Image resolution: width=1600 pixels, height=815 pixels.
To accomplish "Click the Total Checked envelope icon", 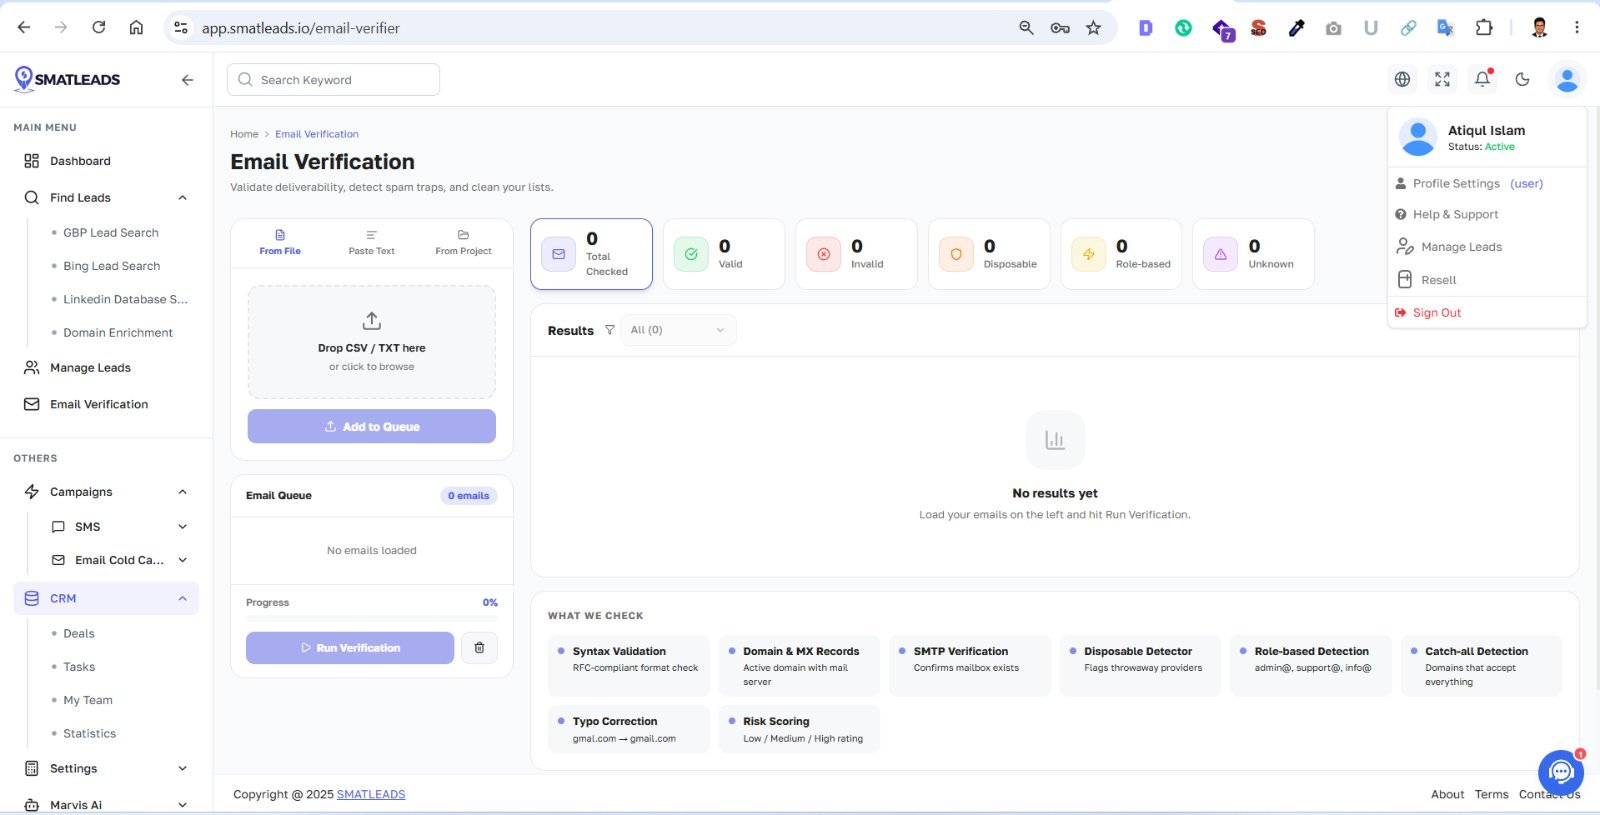I will click(558, 254).
